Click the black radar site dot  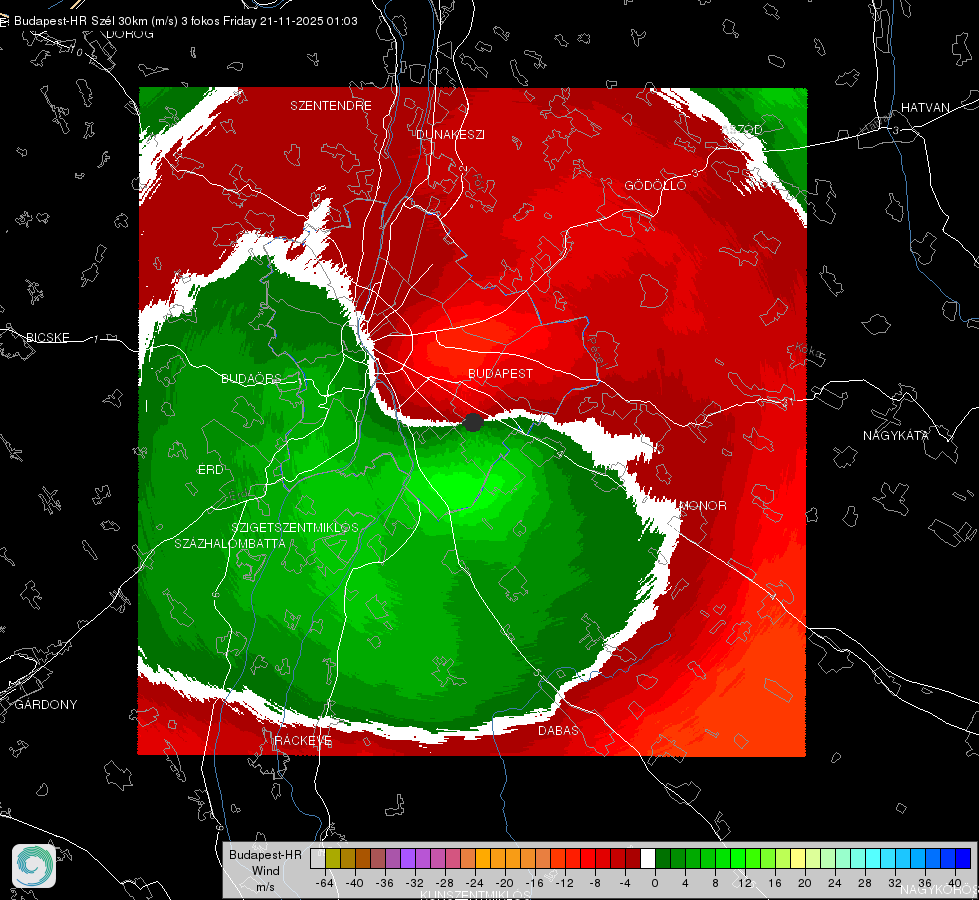pyautogui.click(x=473, y=422)
